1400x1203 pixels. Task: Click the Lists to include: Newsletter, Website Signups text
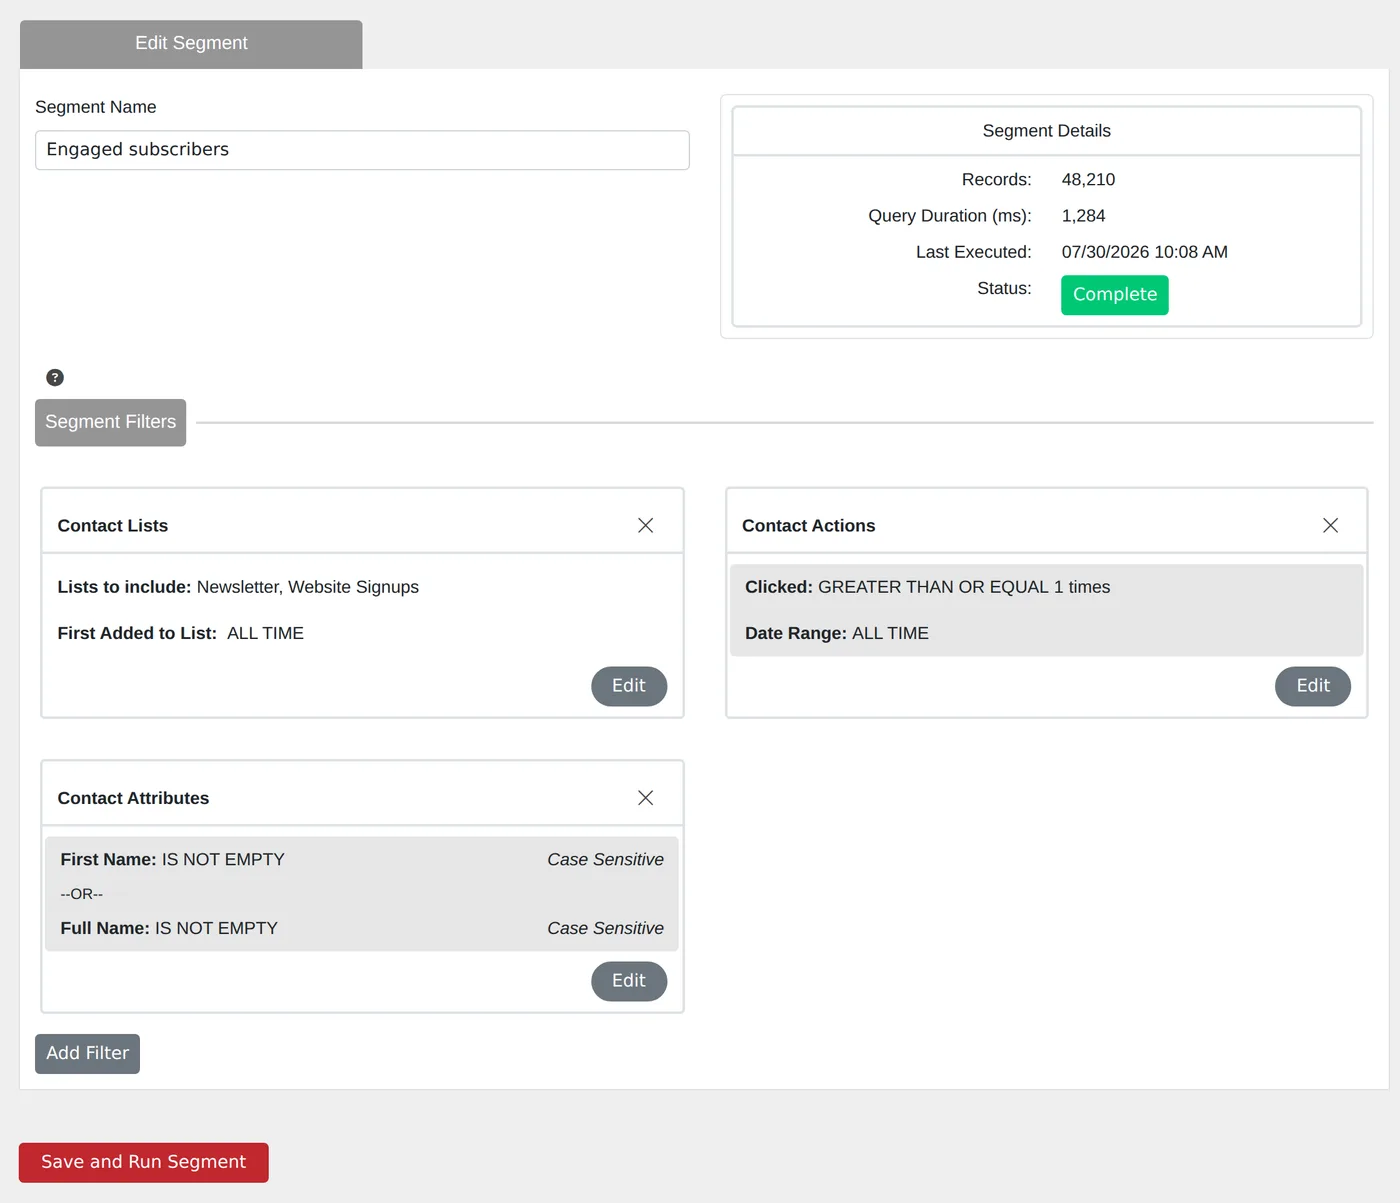click(x=238, y=587)
